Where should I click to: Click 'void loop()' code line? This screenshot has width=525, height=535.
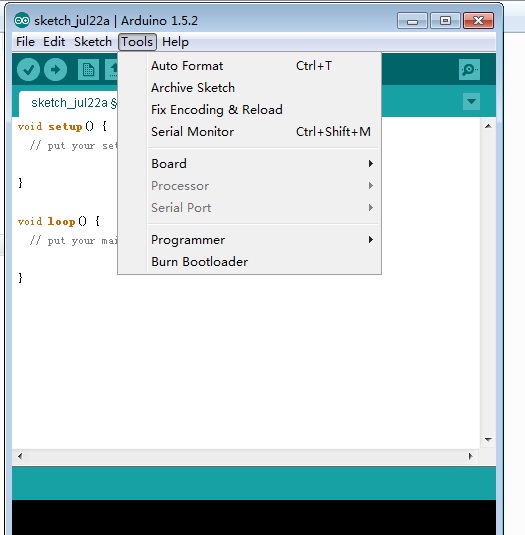(59, 221)
